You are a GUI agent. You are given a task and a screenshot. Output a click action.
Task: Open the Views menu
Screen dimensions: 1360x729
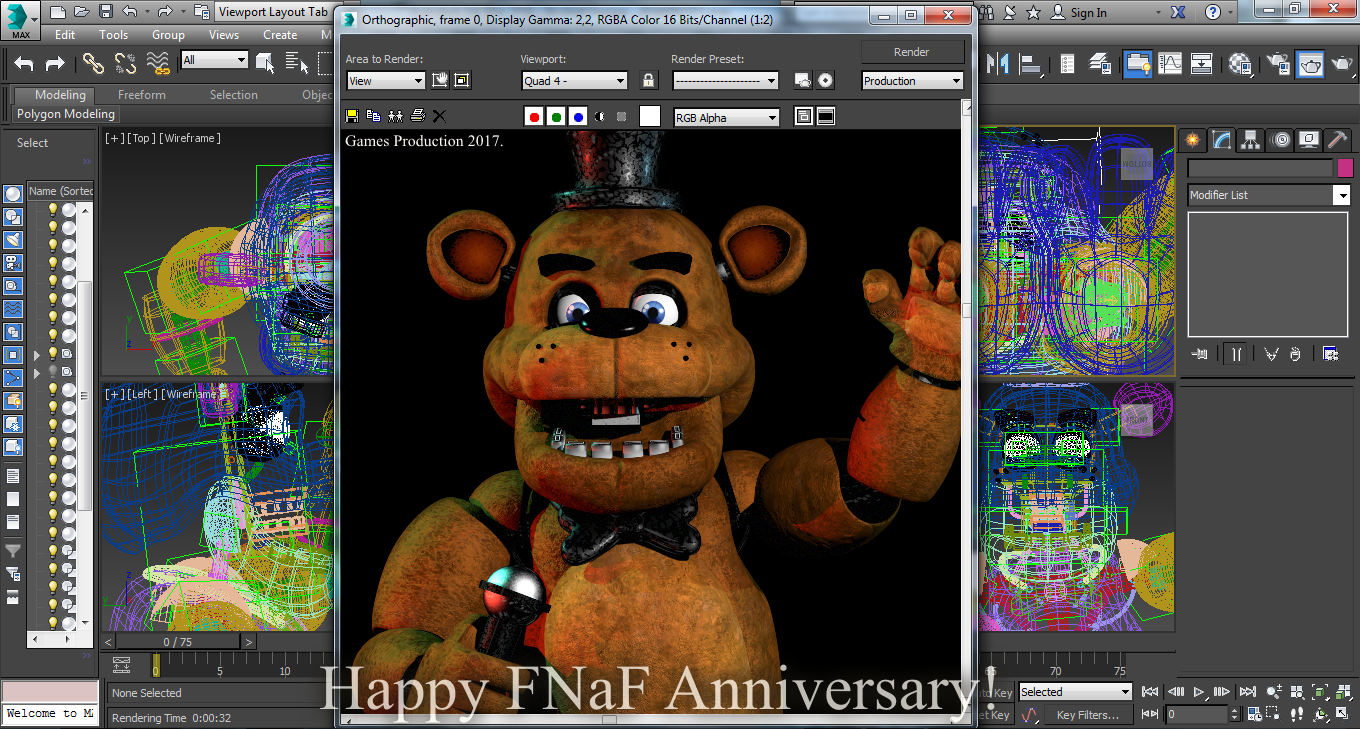[224, 34]
